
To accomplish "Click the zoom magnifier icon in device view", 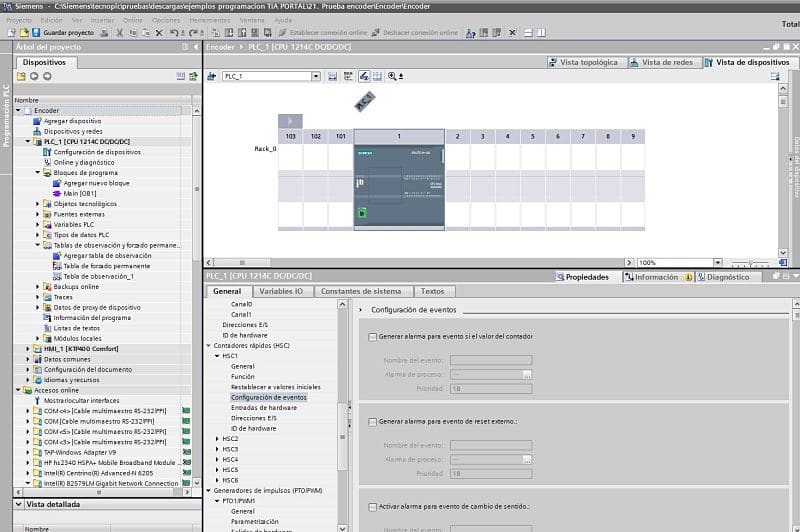I will point(392,76).
